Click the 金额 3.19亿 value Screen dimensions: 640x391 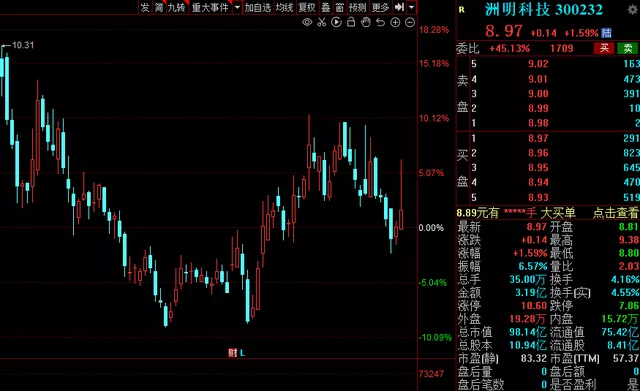(x=531, y=293)
